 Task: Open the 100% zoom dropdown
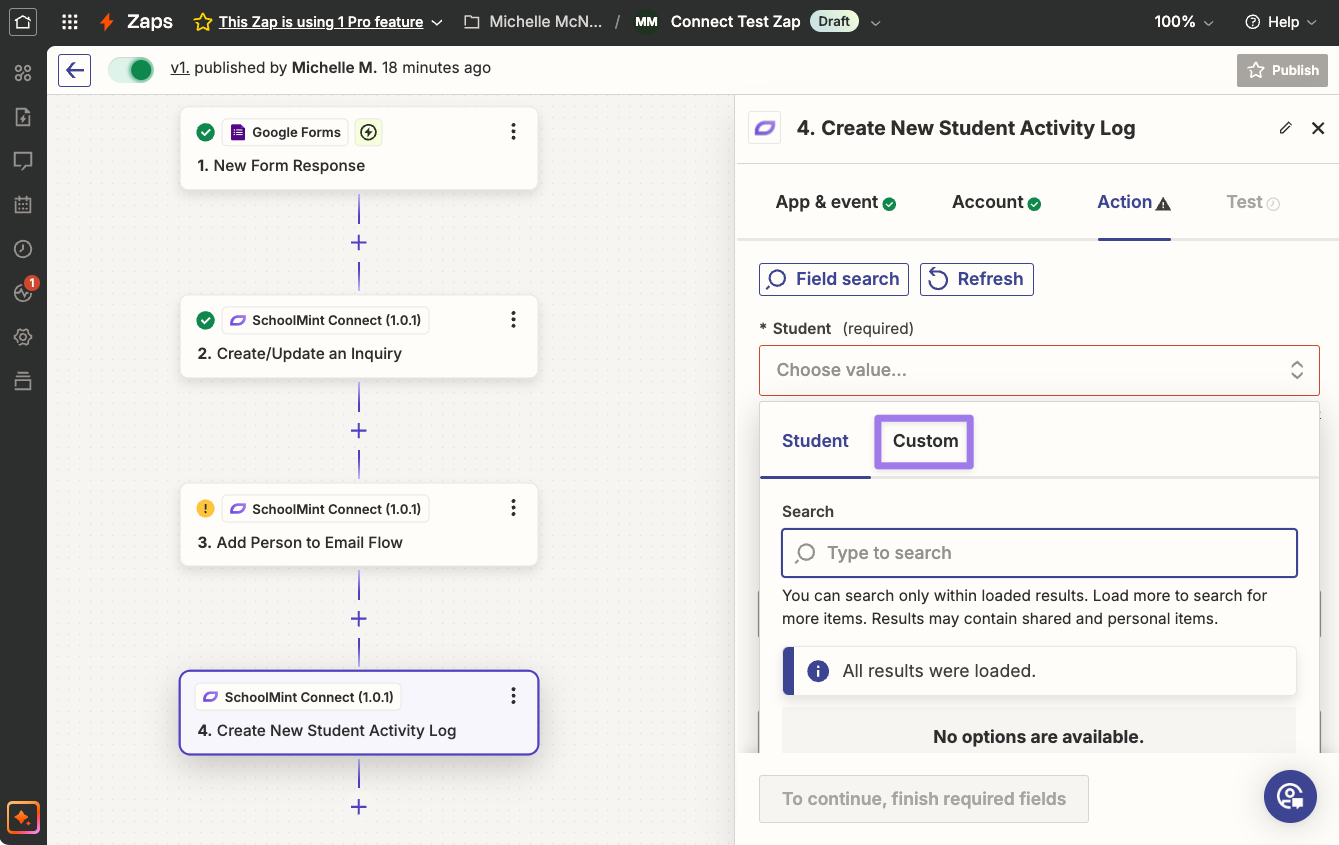(1184, 21)
